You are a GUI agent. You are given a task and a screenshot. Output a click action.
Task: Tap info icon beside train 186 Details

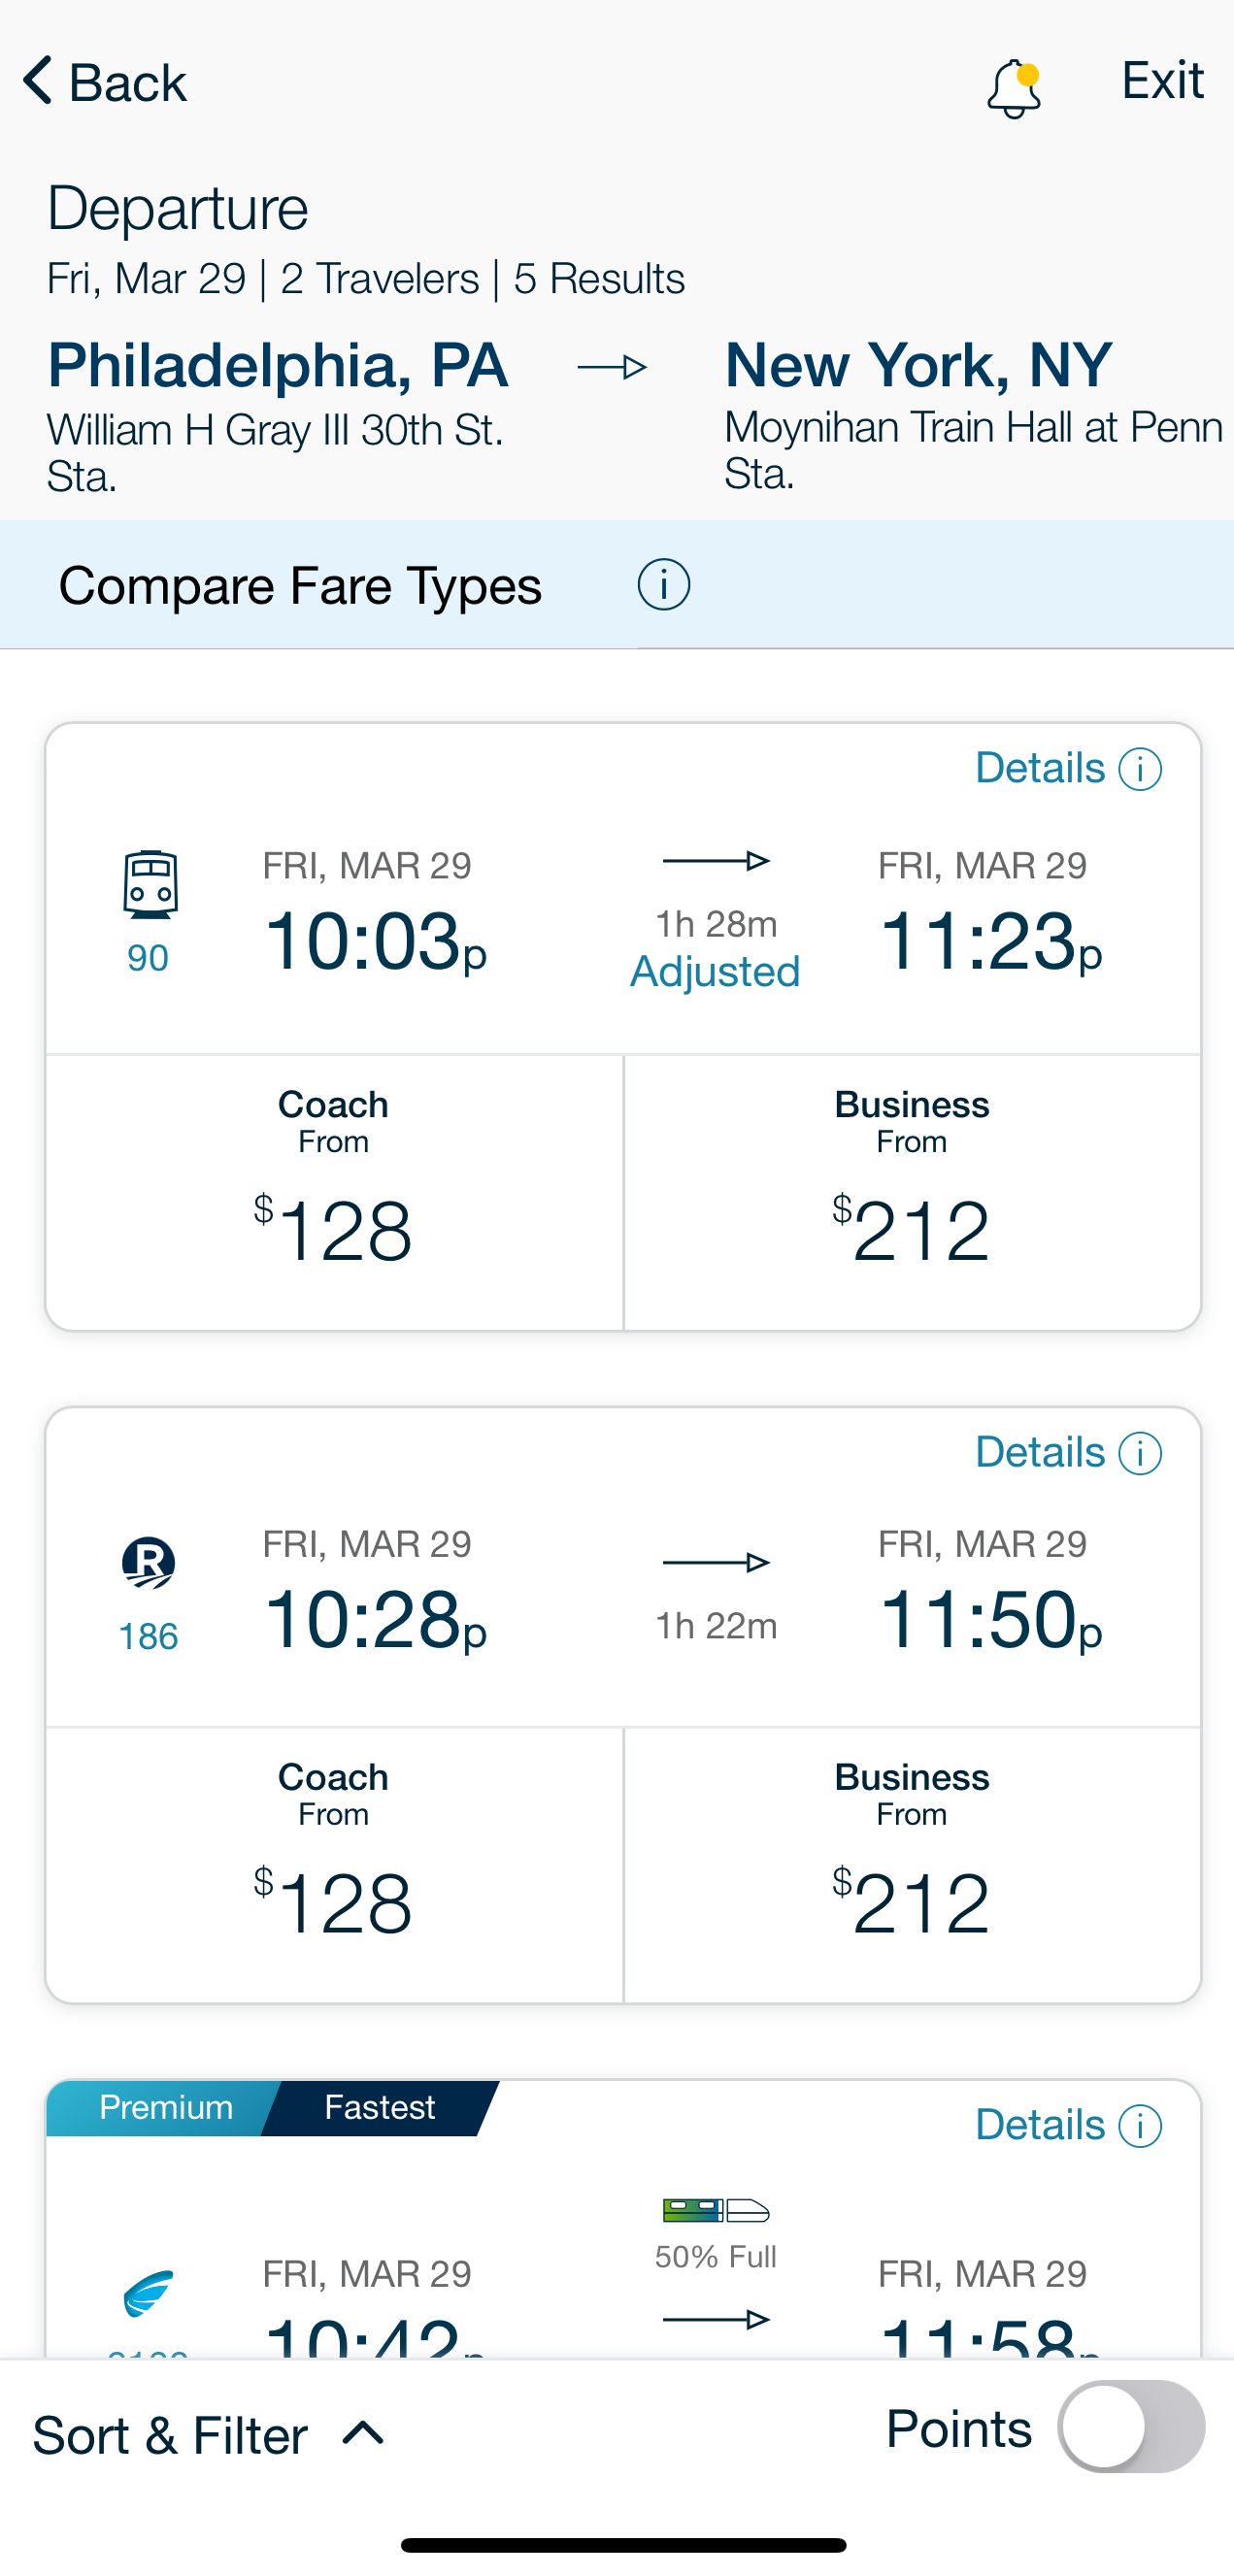[1140, 1453]
